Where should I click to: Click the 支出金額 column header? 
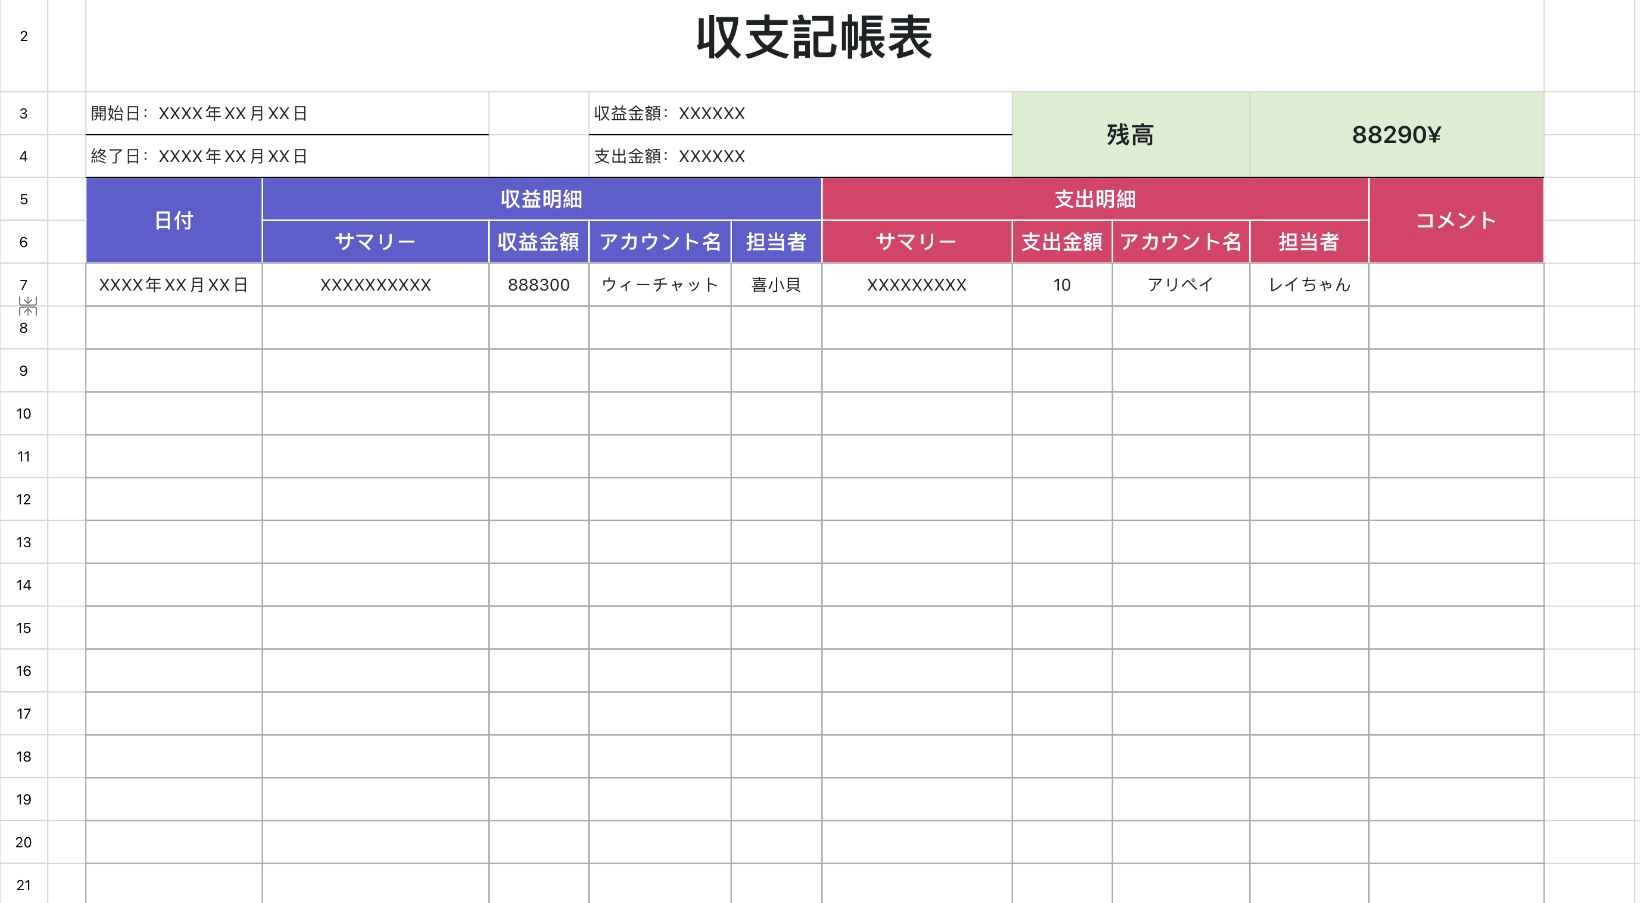(x=1062, y=242)
